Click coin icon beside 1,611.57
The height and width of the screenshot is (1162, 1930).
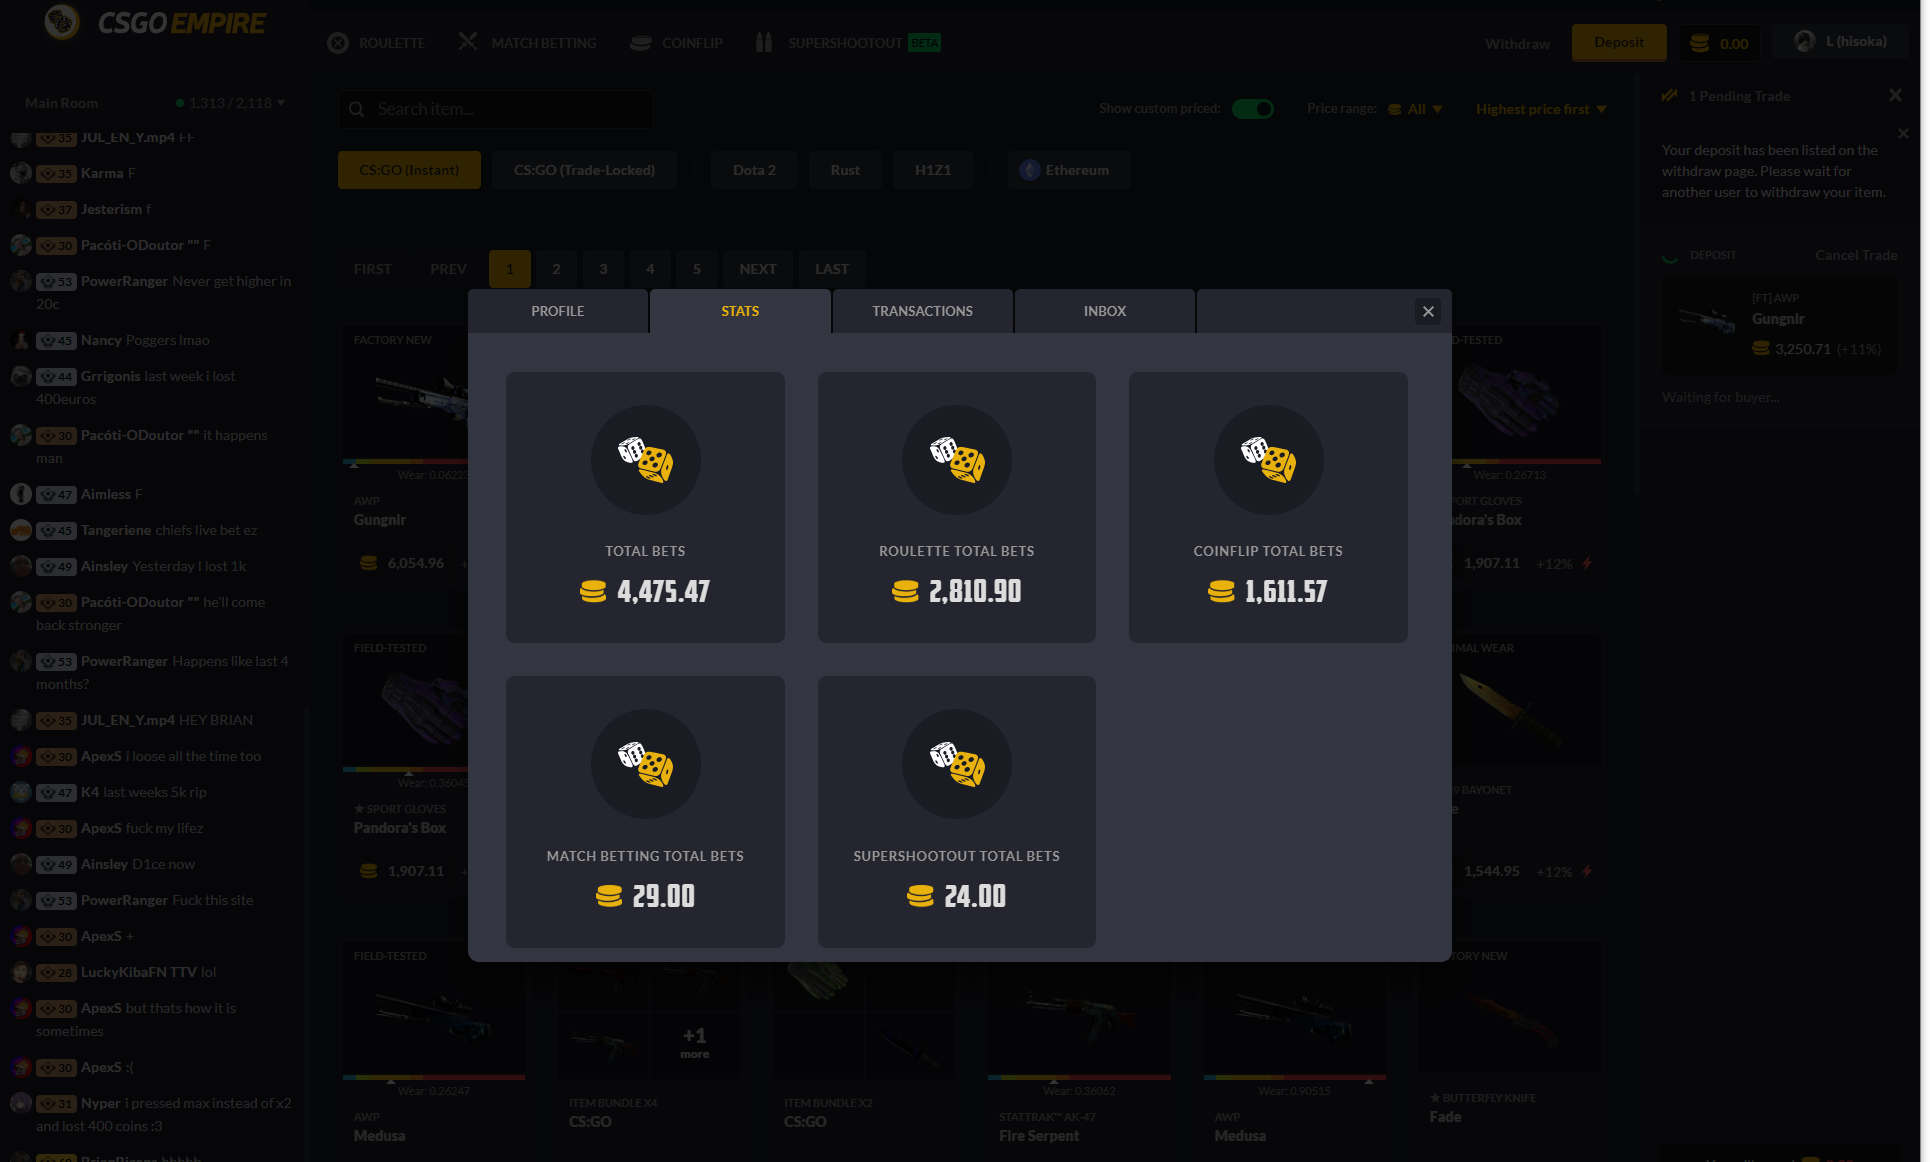1221,592
